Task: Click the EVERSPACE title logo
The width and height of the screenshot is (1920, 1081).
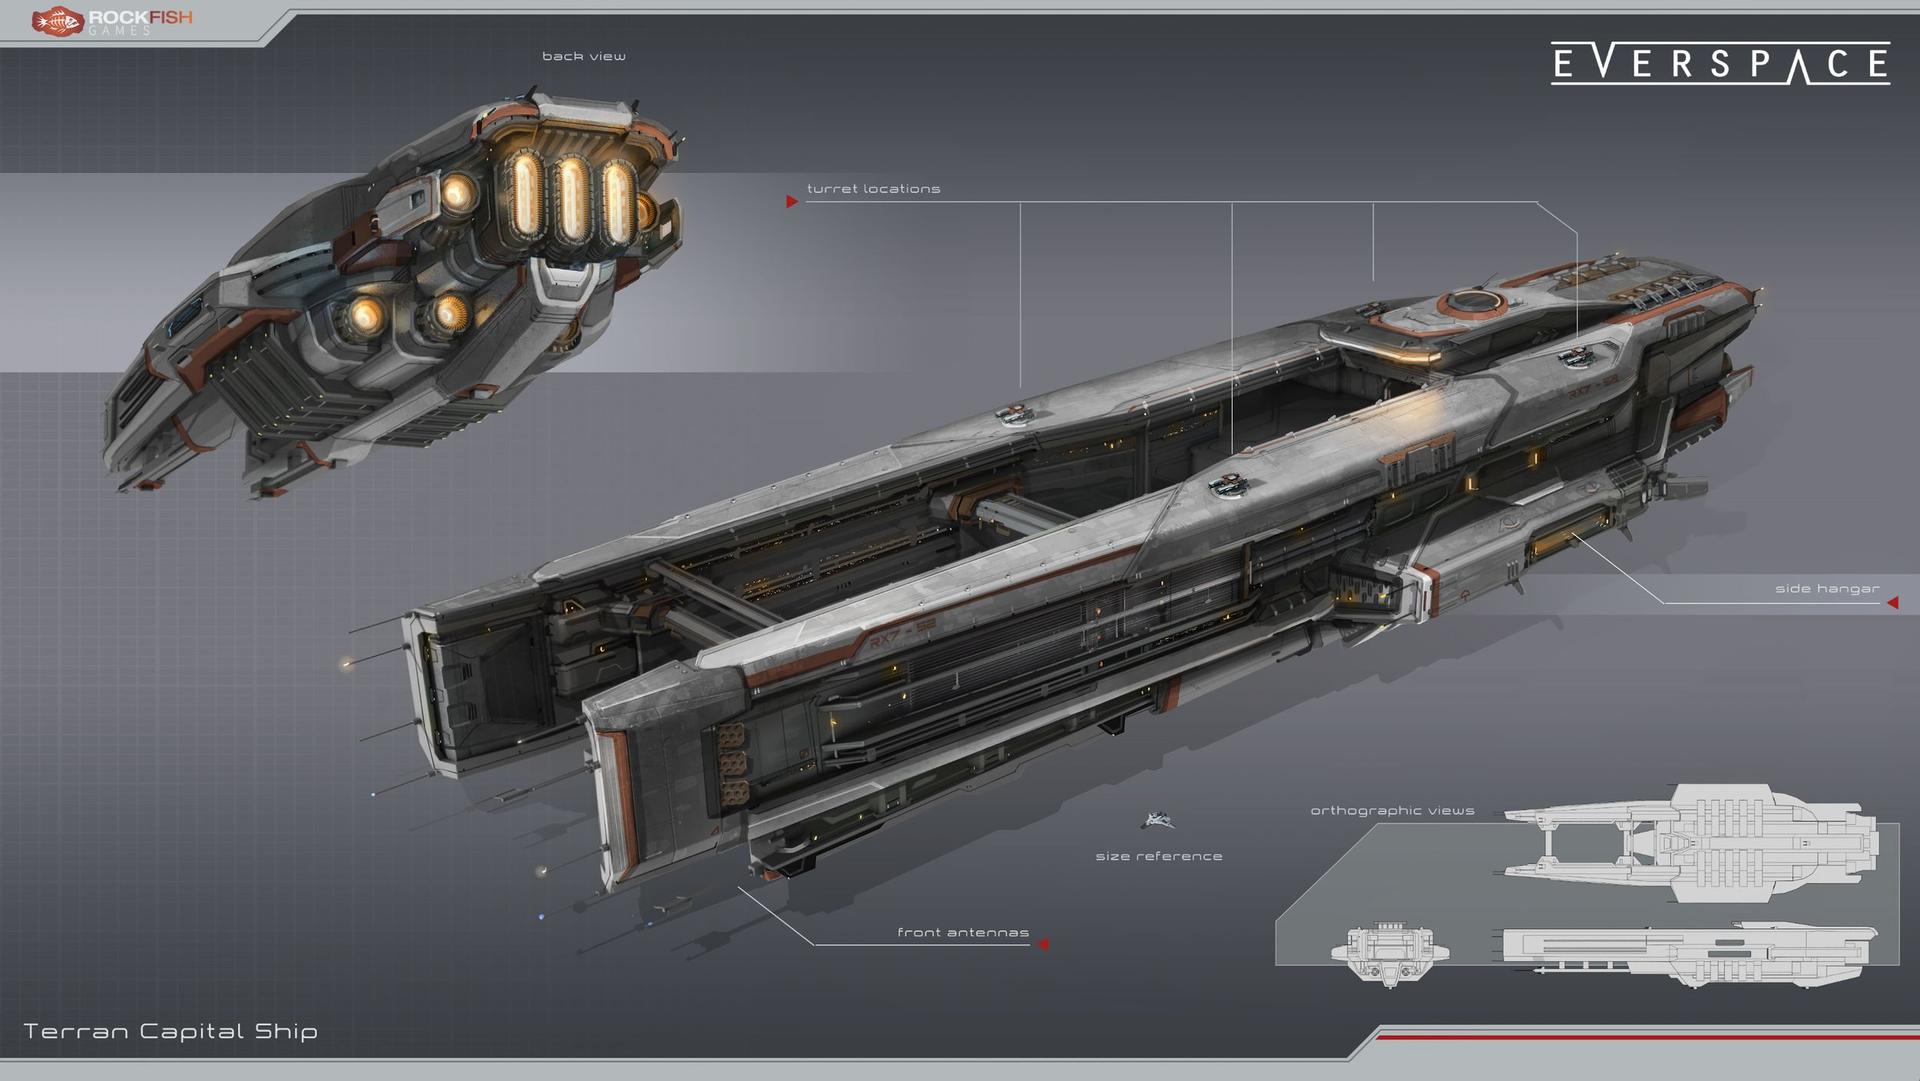Action: pyautogui.click(x=1720, y=64)
